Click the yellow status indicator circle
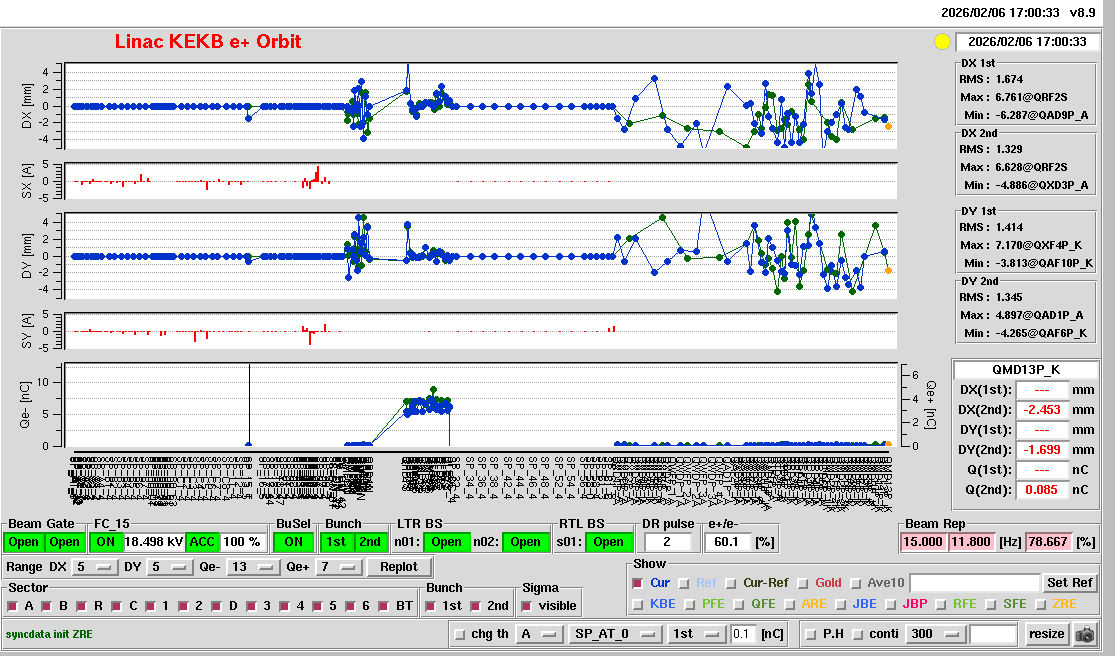Image resolution: width=1115 pixels, height=656 pixels. coord(941,42)
